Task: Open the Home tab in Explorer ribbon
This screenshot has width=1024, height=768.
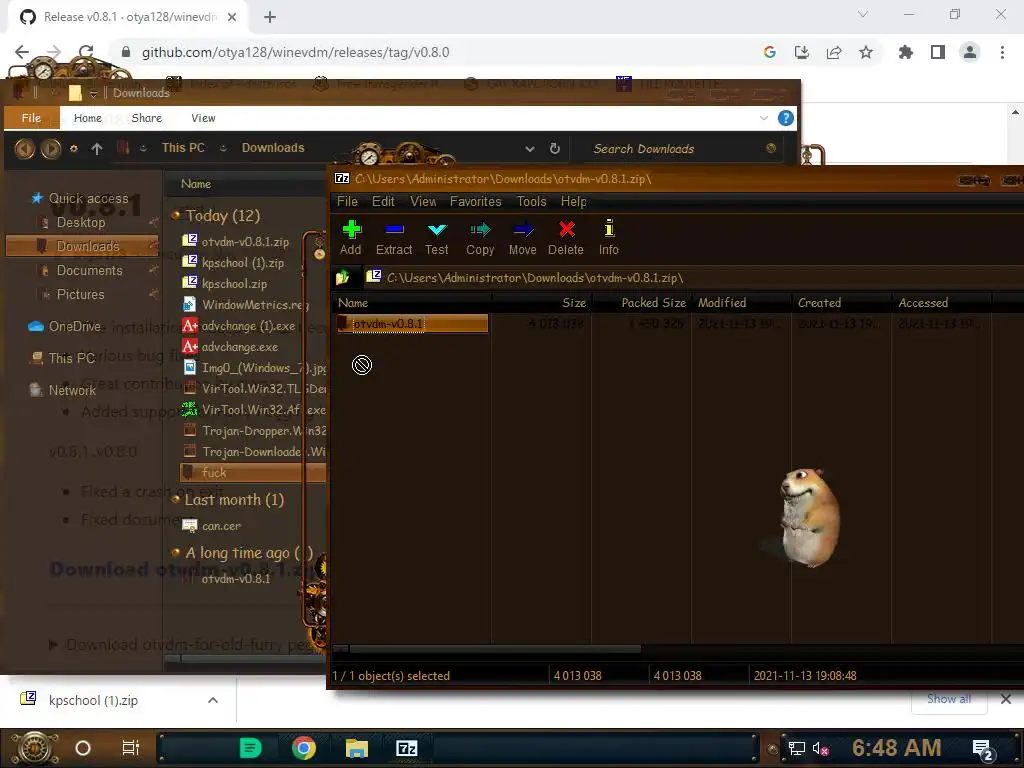Action: tap(88, 118)
